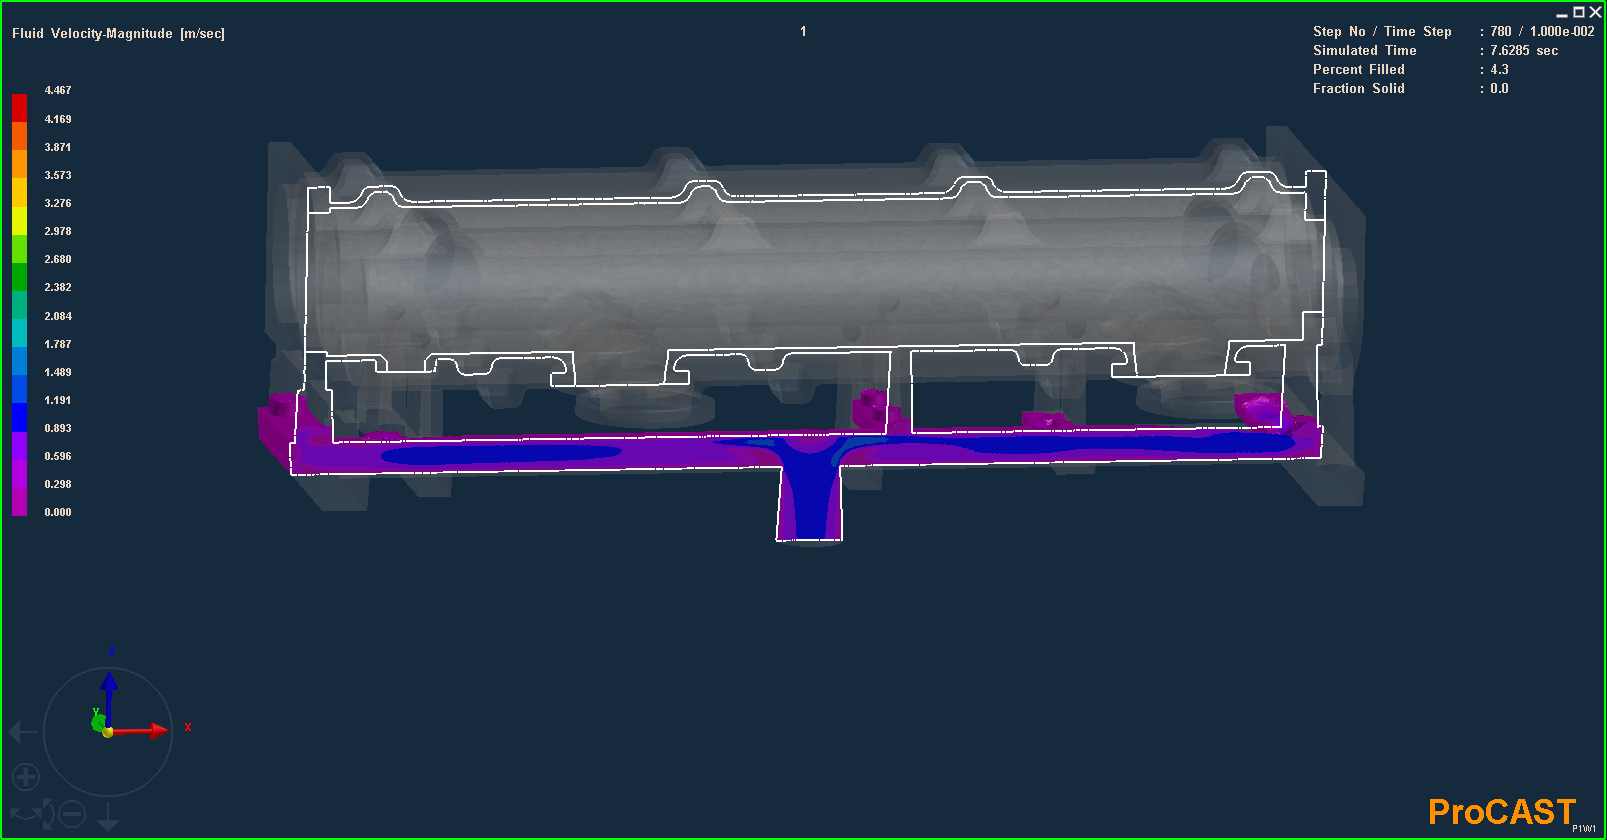The height and width of the screenshot is (840, 1607).
Task: Click the legend maximum value 4.467
Action: (58, 90)
